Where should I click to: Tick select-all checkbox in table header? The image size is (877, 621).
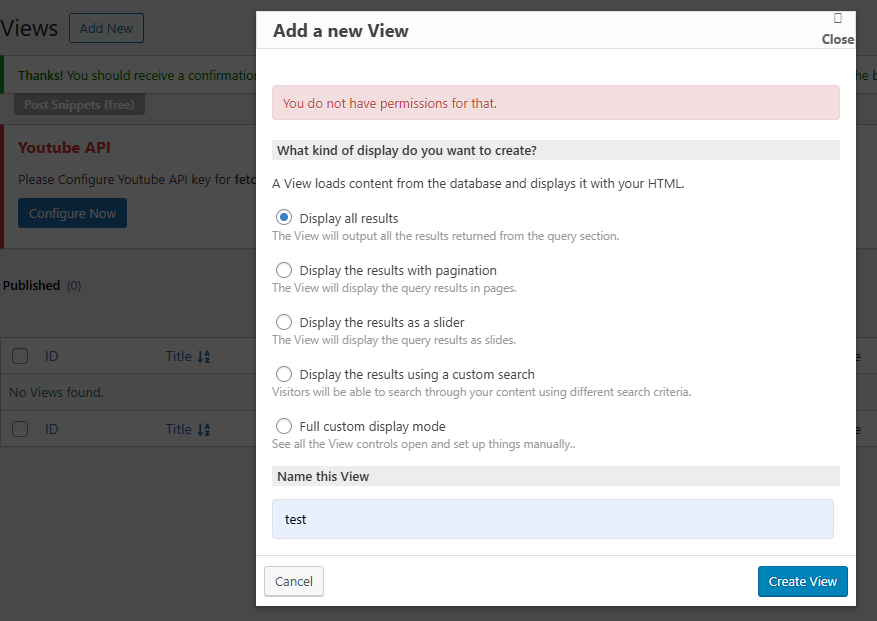pyautogui.click(x=20, y=356)
